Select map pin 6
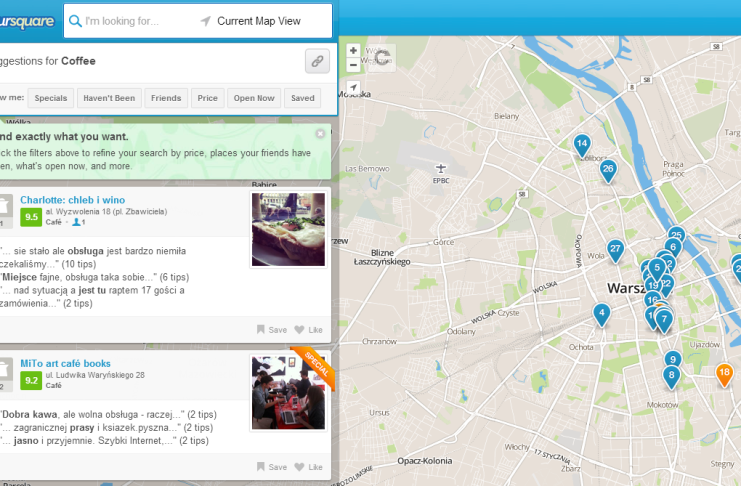 [673, 247]
